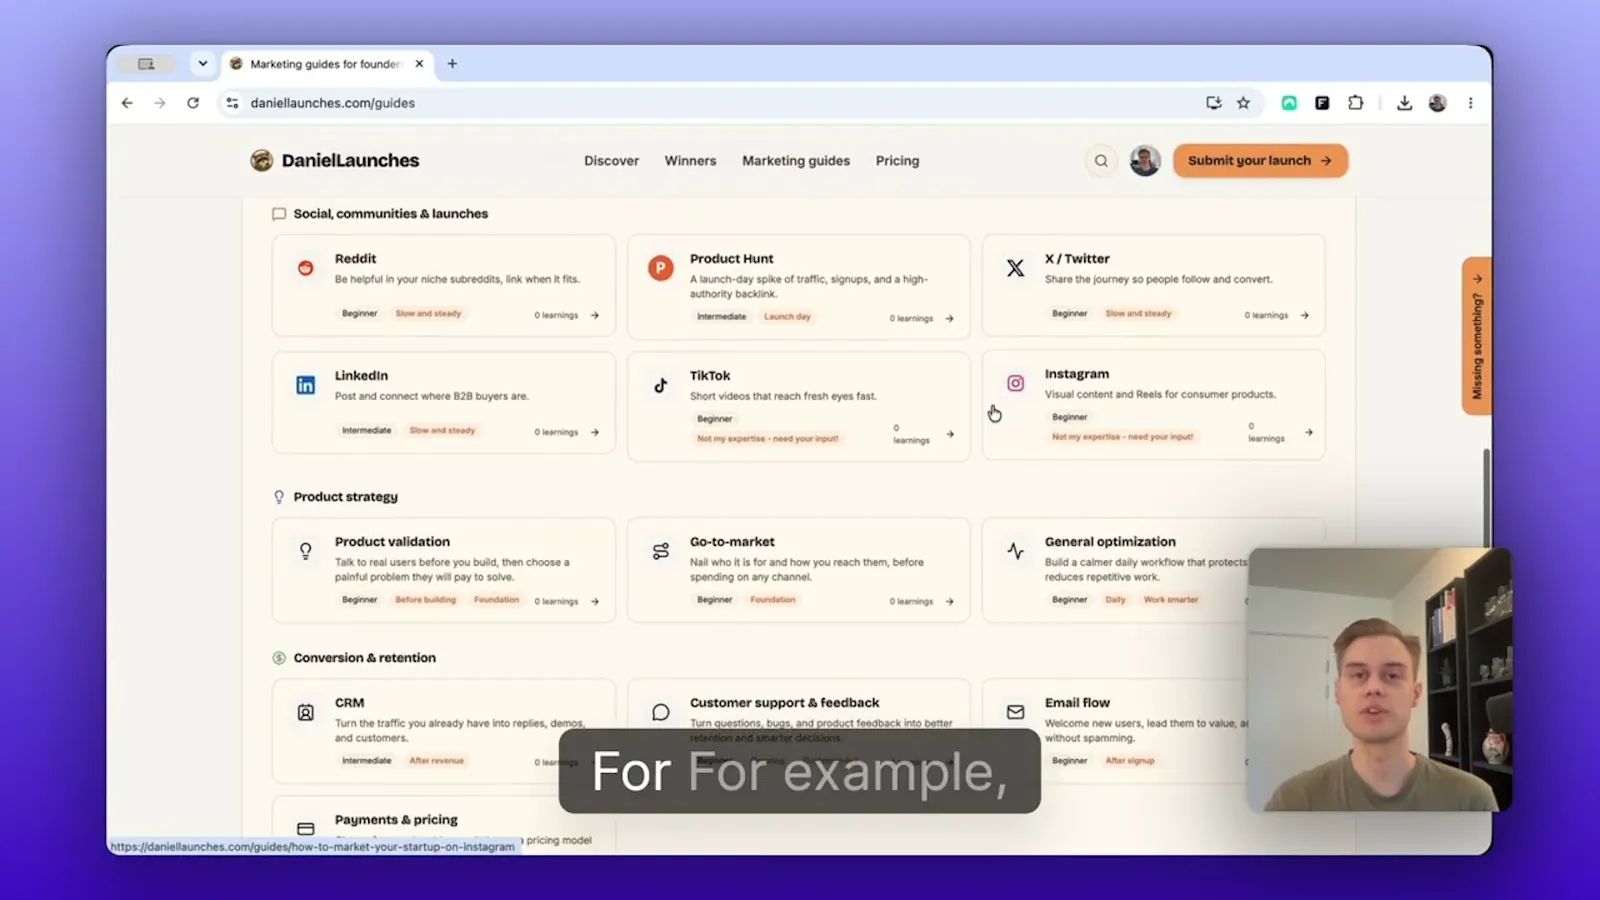The height and width of the screenshot is (900, 1600).
Task: Click the General optimization pulse icon
Action: [1015, 551]
